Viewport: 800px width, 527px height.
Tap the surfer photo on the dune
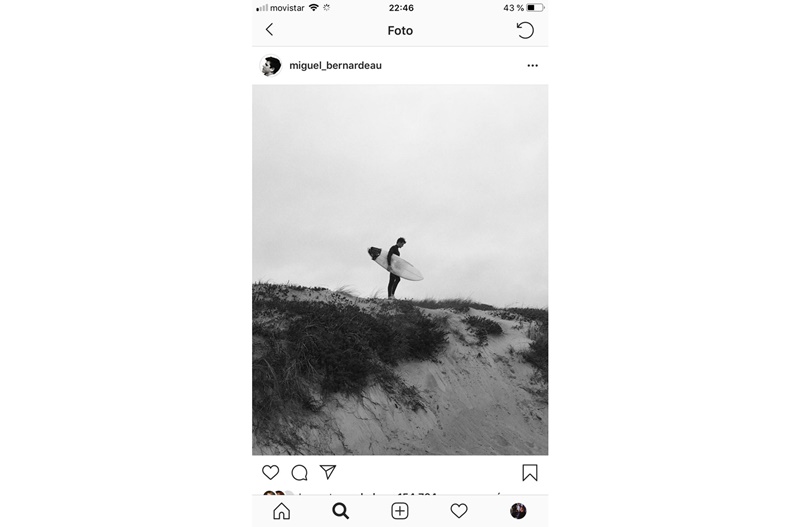(400, 270)
